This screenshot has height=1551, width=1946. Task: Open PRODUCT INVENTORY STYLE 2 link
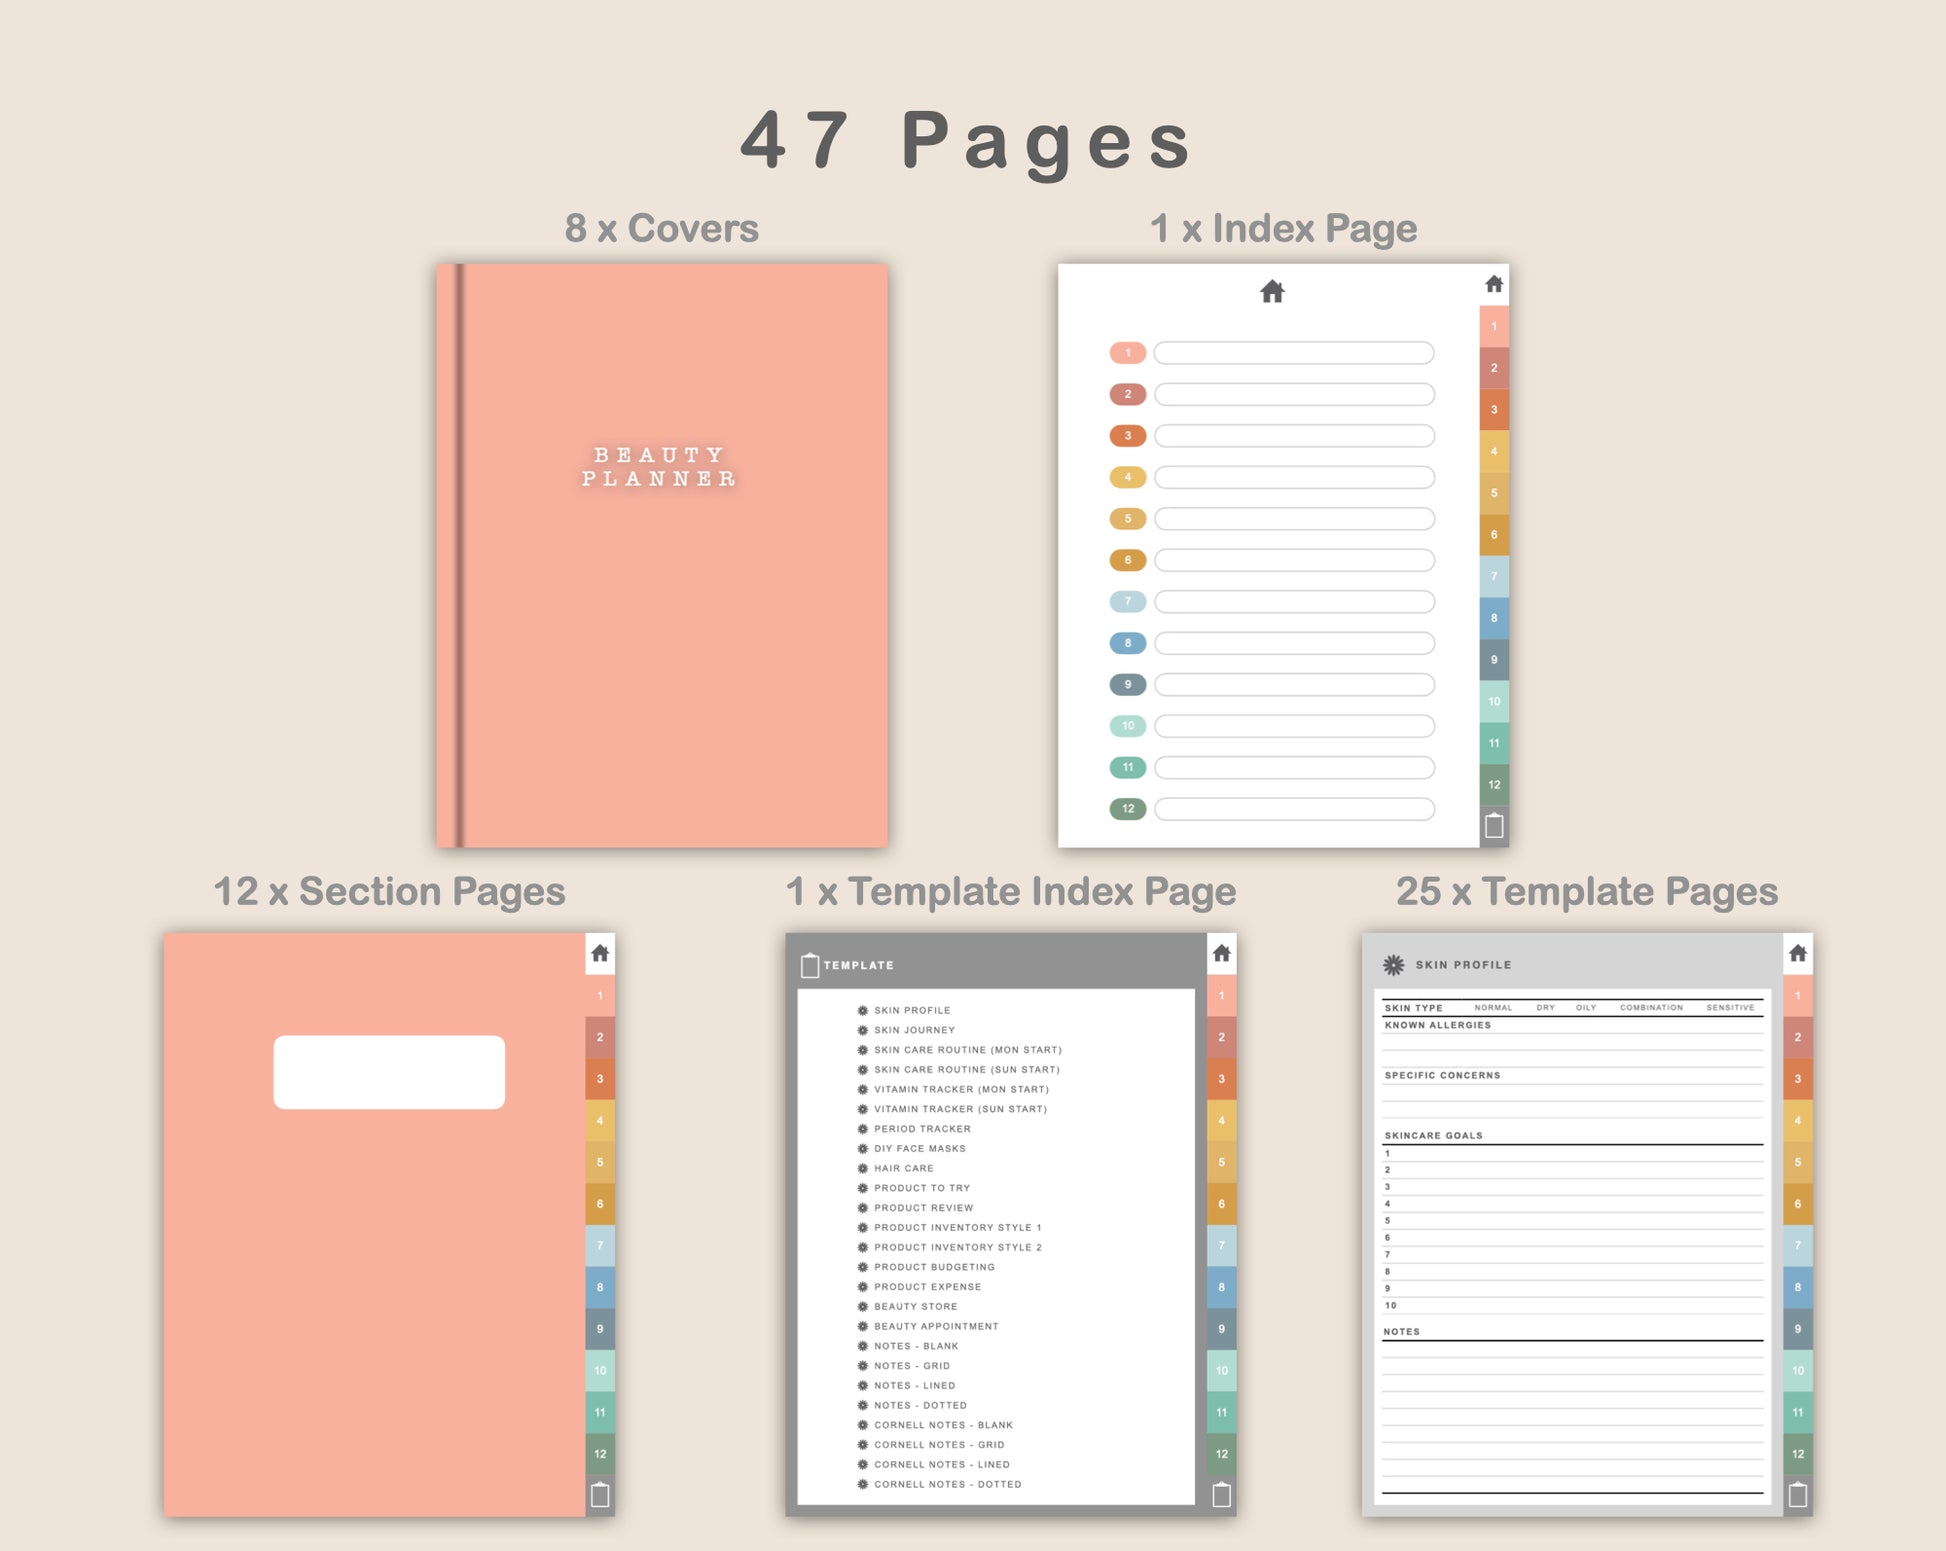958,1247
